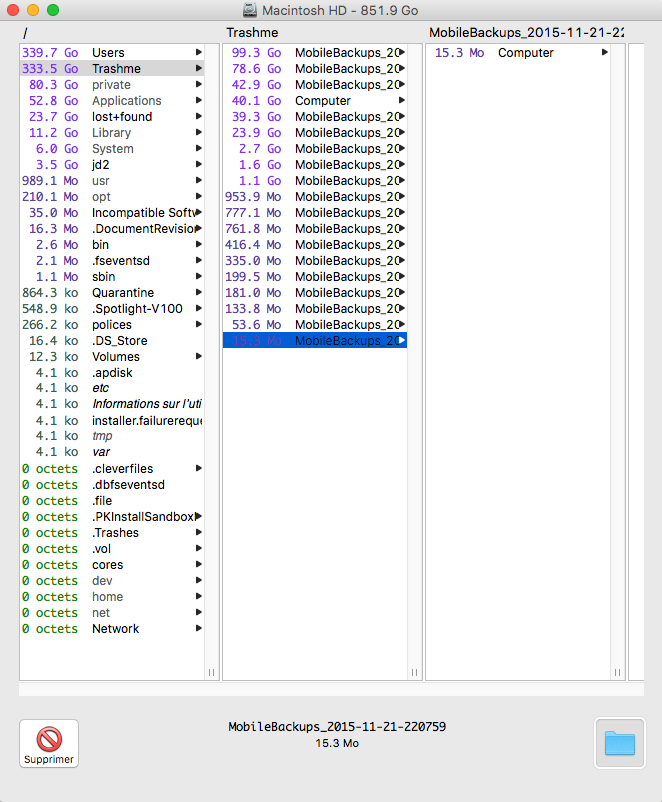The width and height of the screenshot is (662, 802).
Task: Select the .DS_Store file
Action: tap(112, 341)
